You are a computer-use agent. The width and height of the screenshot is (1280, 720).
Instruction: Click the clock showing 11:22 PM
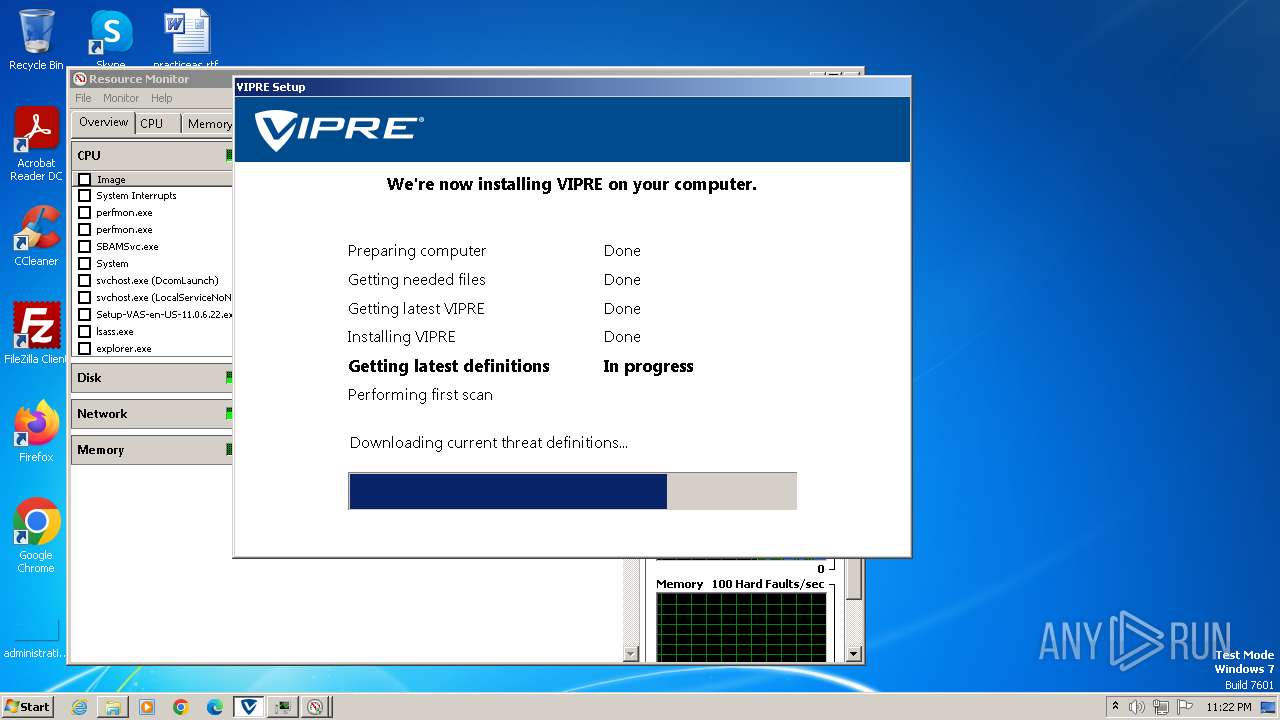pos(1229,707)
